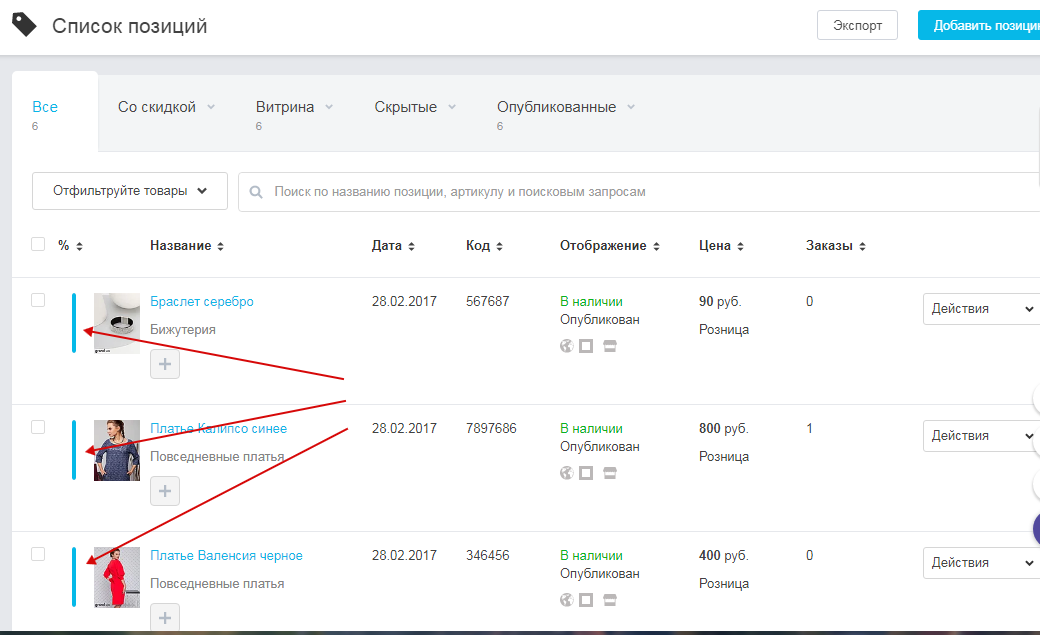1040x635 pixels.
Task: Click В наличии status in Браслет серебро row
Action: [x=591, y=301]
